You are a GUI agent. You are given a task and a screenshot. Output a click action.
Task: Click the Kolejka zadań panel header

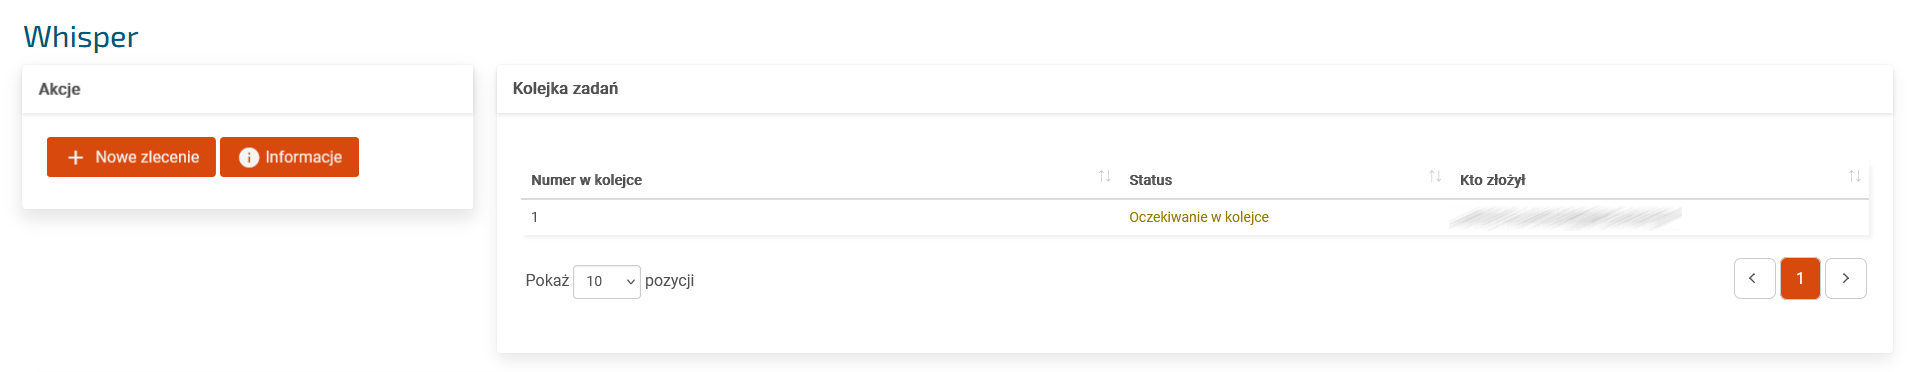1194,89
